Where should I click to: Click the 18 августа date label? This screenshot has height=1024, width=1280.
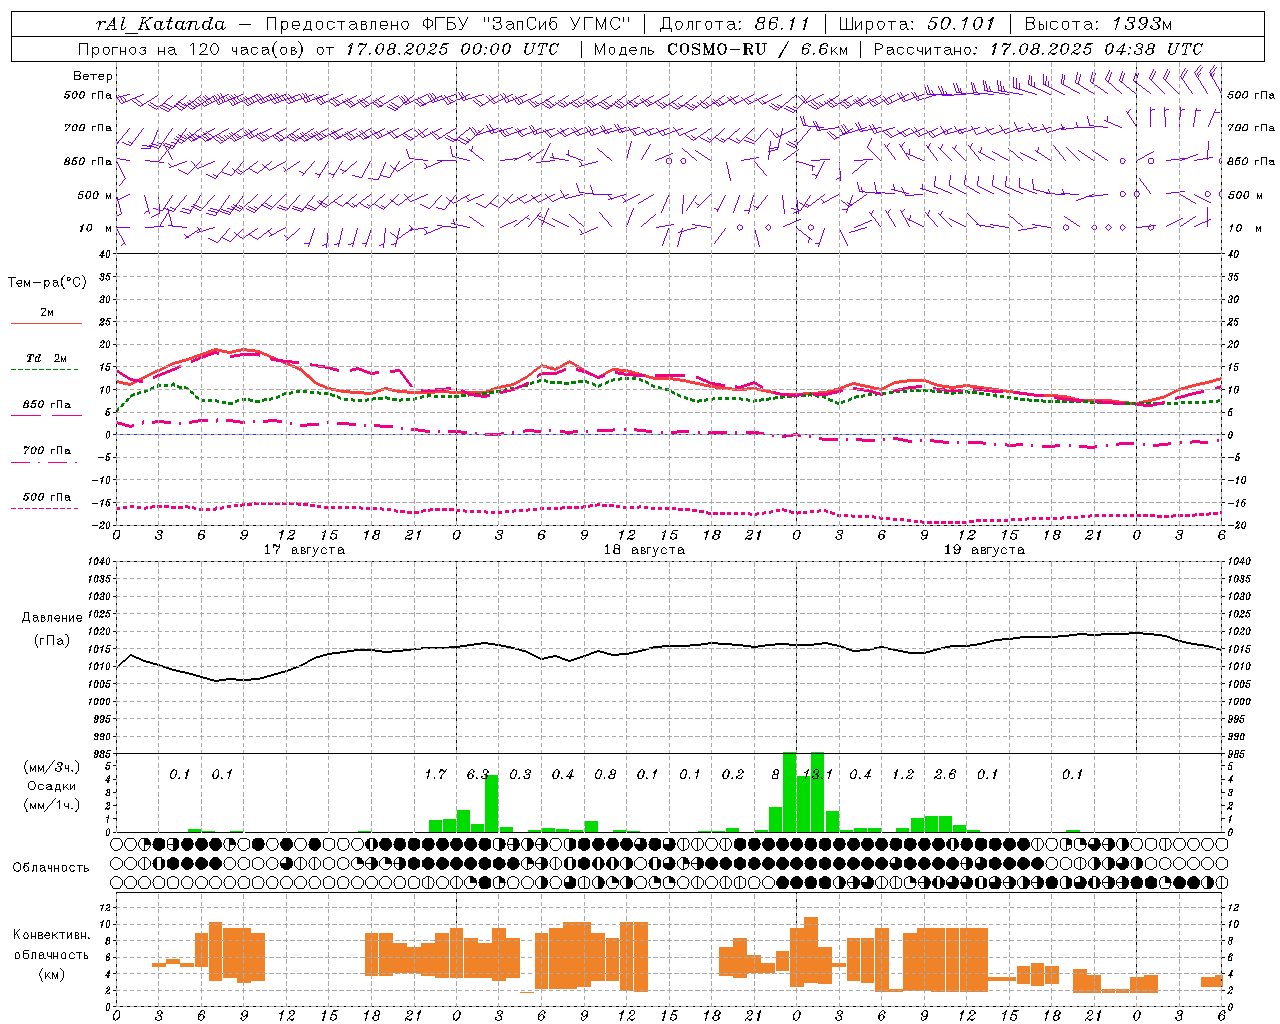tap(644, 550)
